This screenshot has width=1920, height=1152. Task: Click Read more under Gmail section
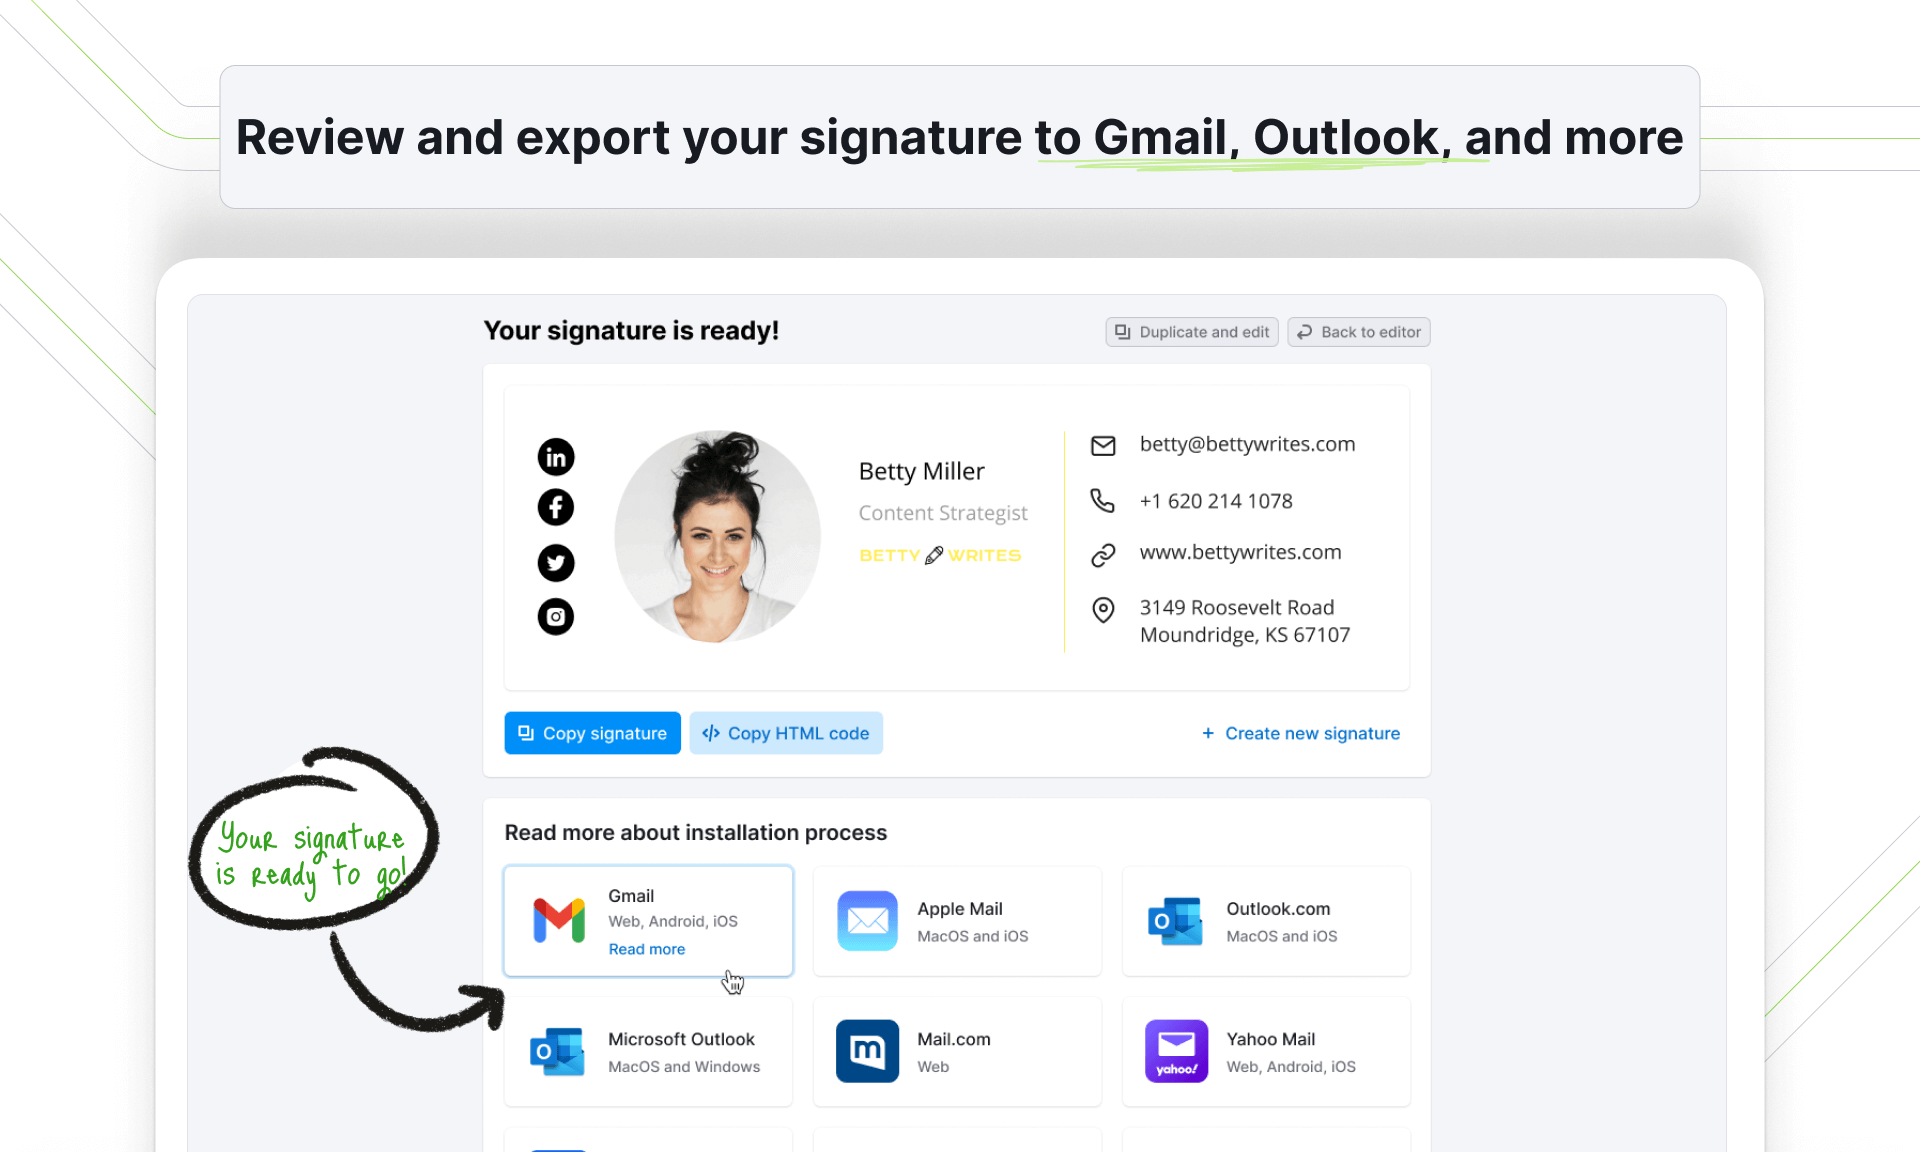click(646, 949)
